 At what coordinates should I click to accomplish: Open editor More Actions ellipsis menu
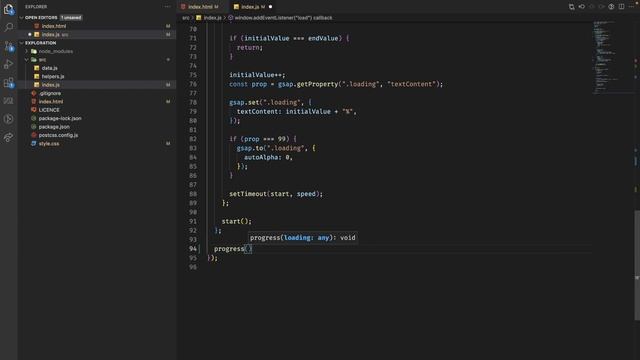[x=631, y=7]
